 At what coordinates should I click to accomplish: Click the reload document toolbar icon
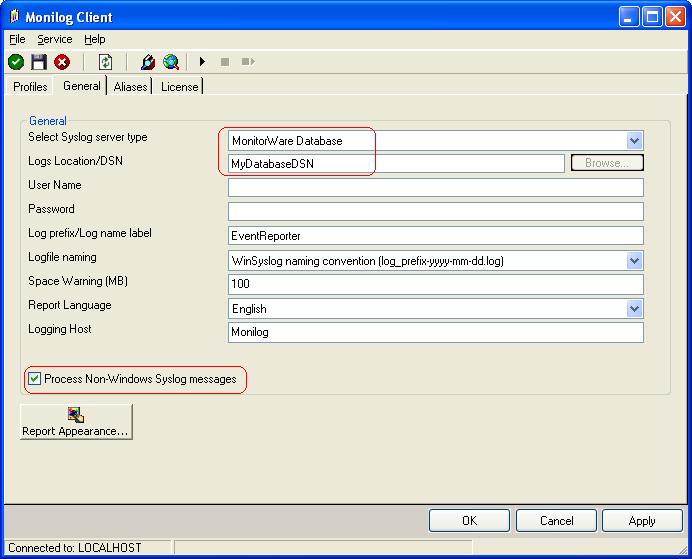tap(105, 62)
